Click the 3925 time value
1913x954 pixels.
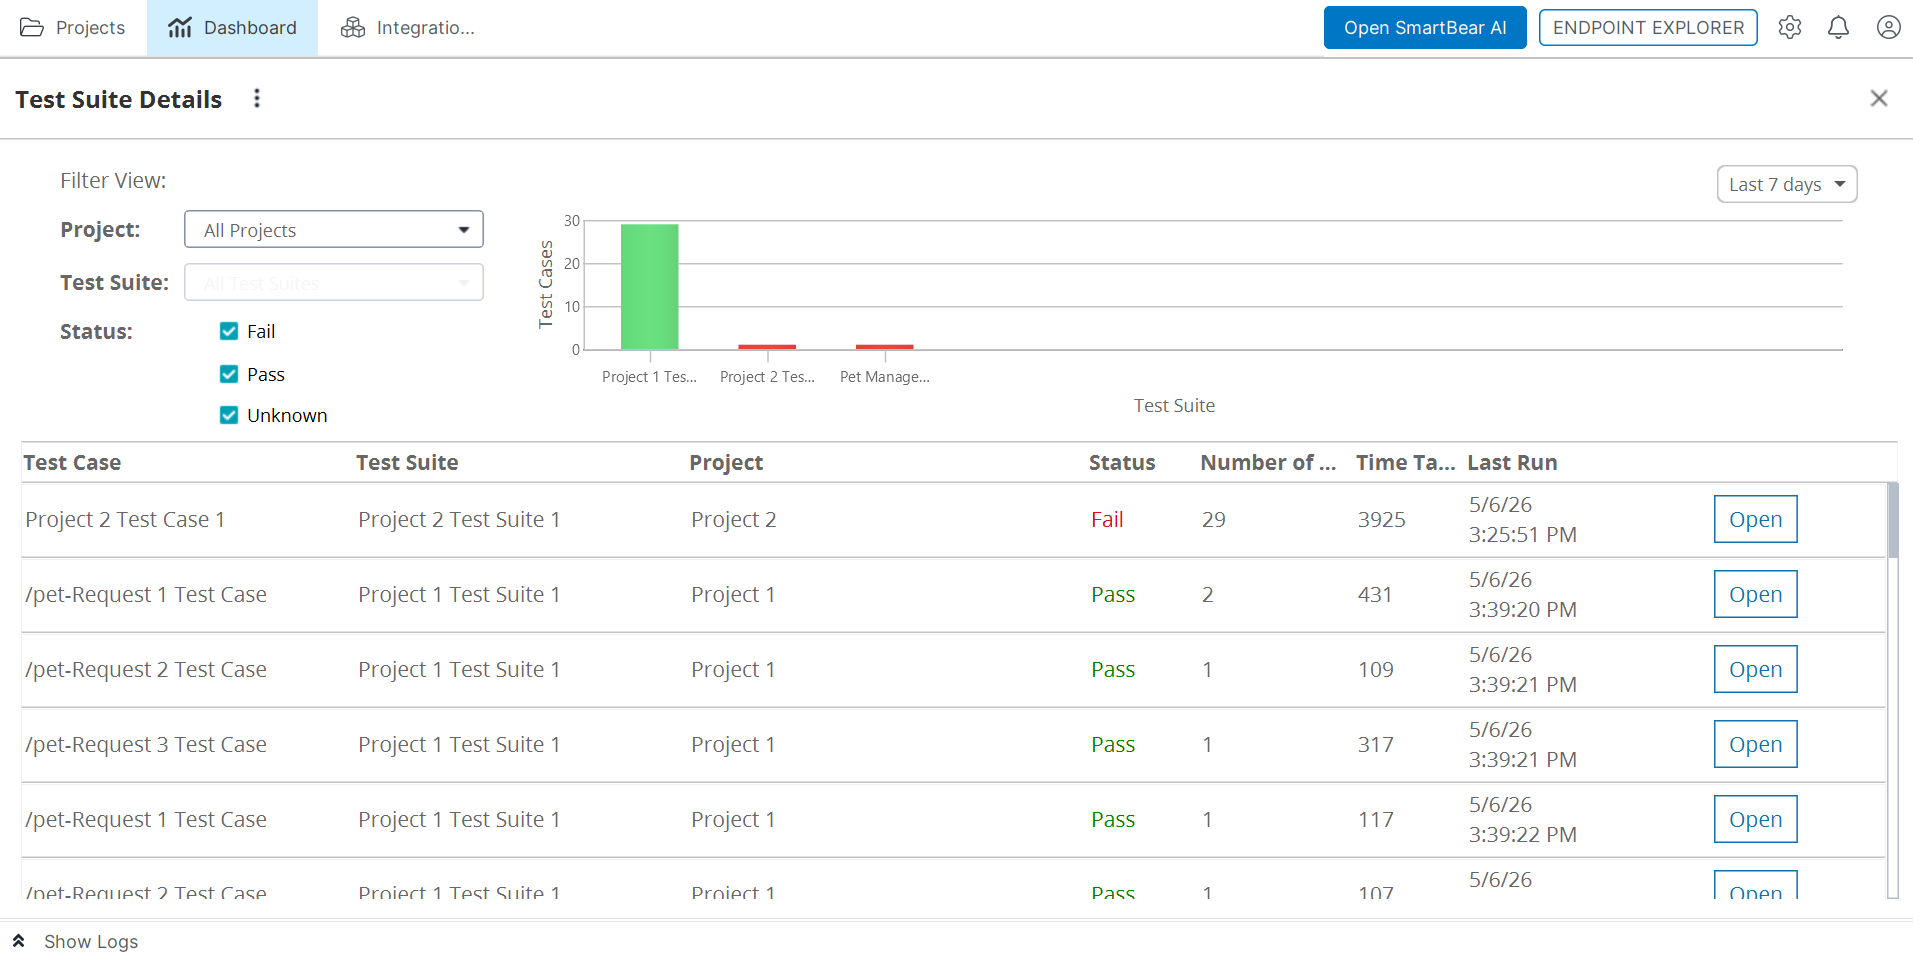1382,519
